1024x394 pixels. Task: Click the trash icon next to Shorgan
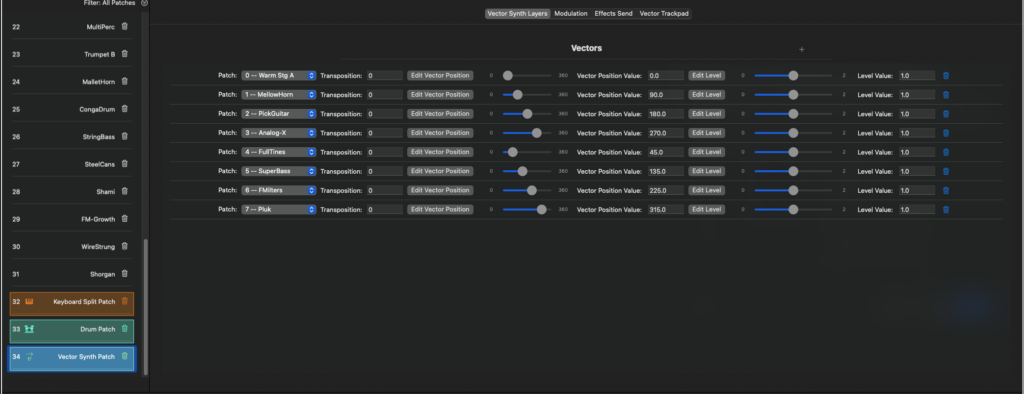point(125,274)
